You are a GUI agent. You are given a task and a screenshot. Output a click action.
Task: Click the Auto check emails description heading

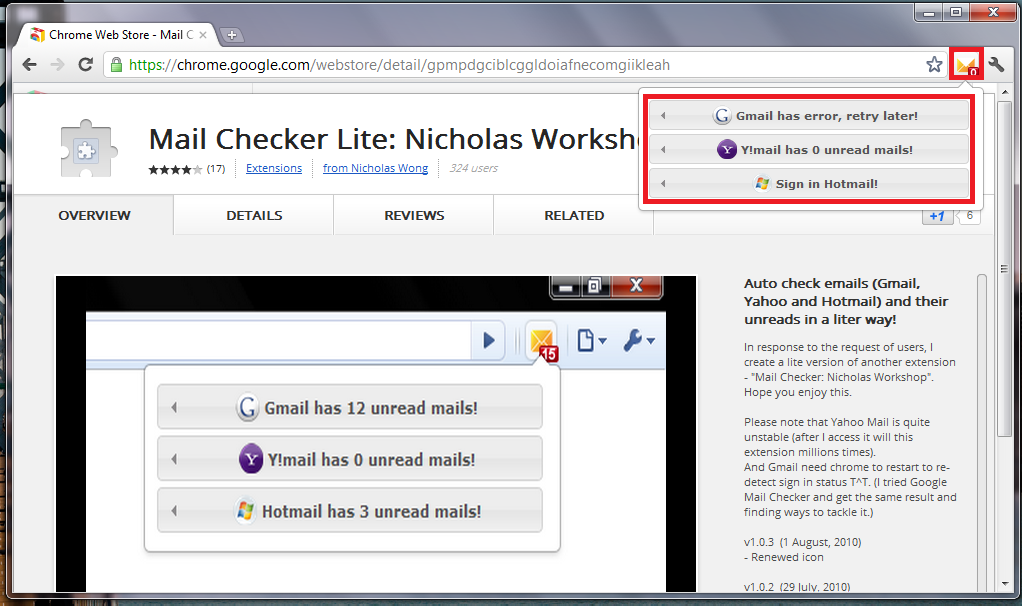846,301
